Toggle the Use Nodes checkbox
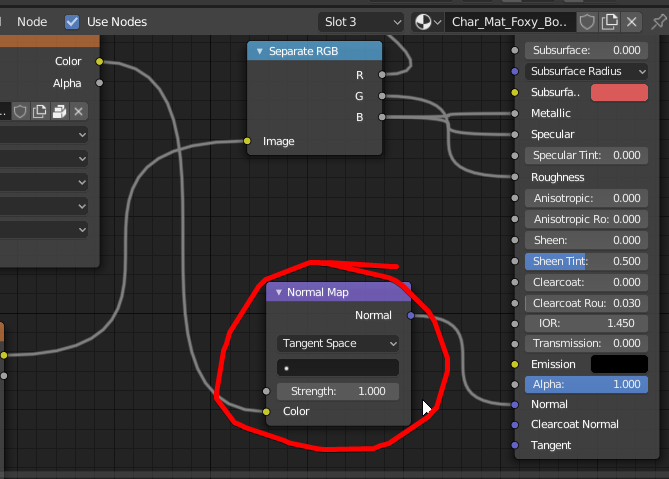Screen dimensions: 669x479 (x=72, y=22)
